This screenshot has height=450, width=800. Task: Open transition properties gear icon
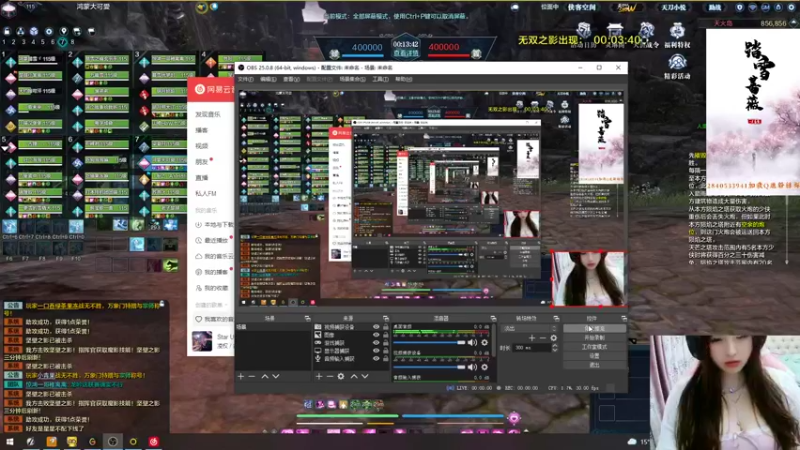pyautogui.click(x=554, y=338)
